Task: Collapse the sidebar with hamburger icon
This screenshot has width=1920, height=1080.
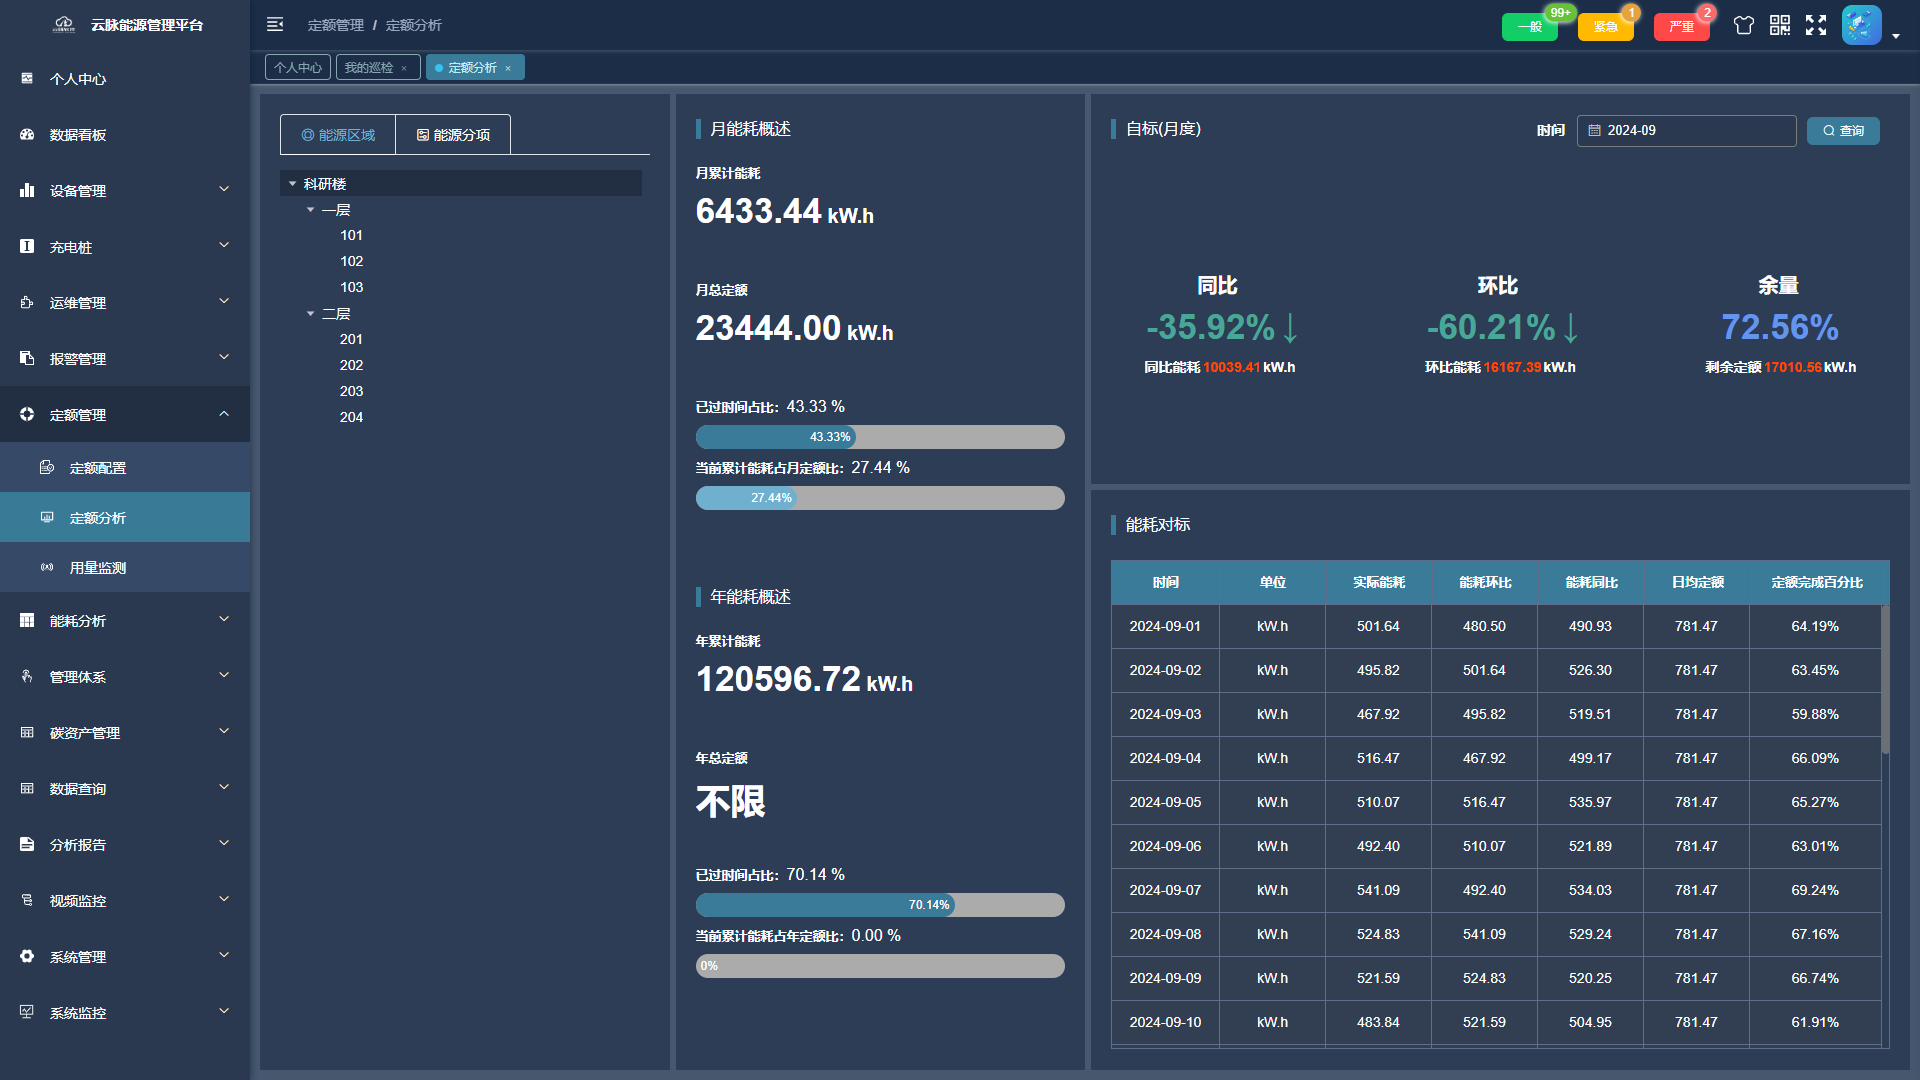Action: point(275,24)
